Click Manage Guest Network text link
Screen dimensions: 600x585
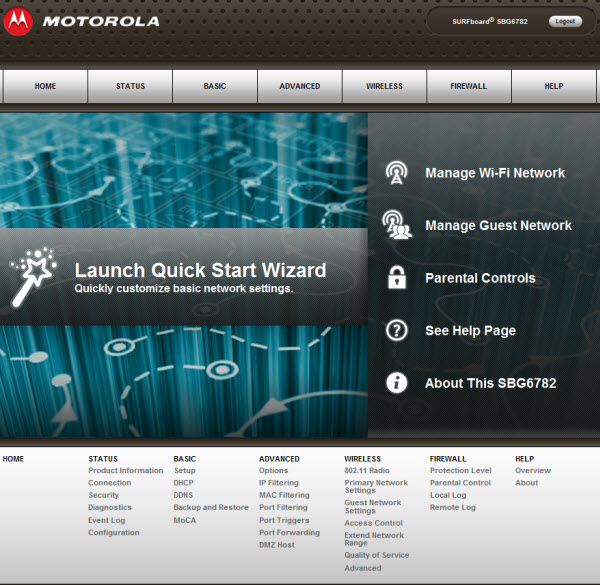(x=498, y=226)
